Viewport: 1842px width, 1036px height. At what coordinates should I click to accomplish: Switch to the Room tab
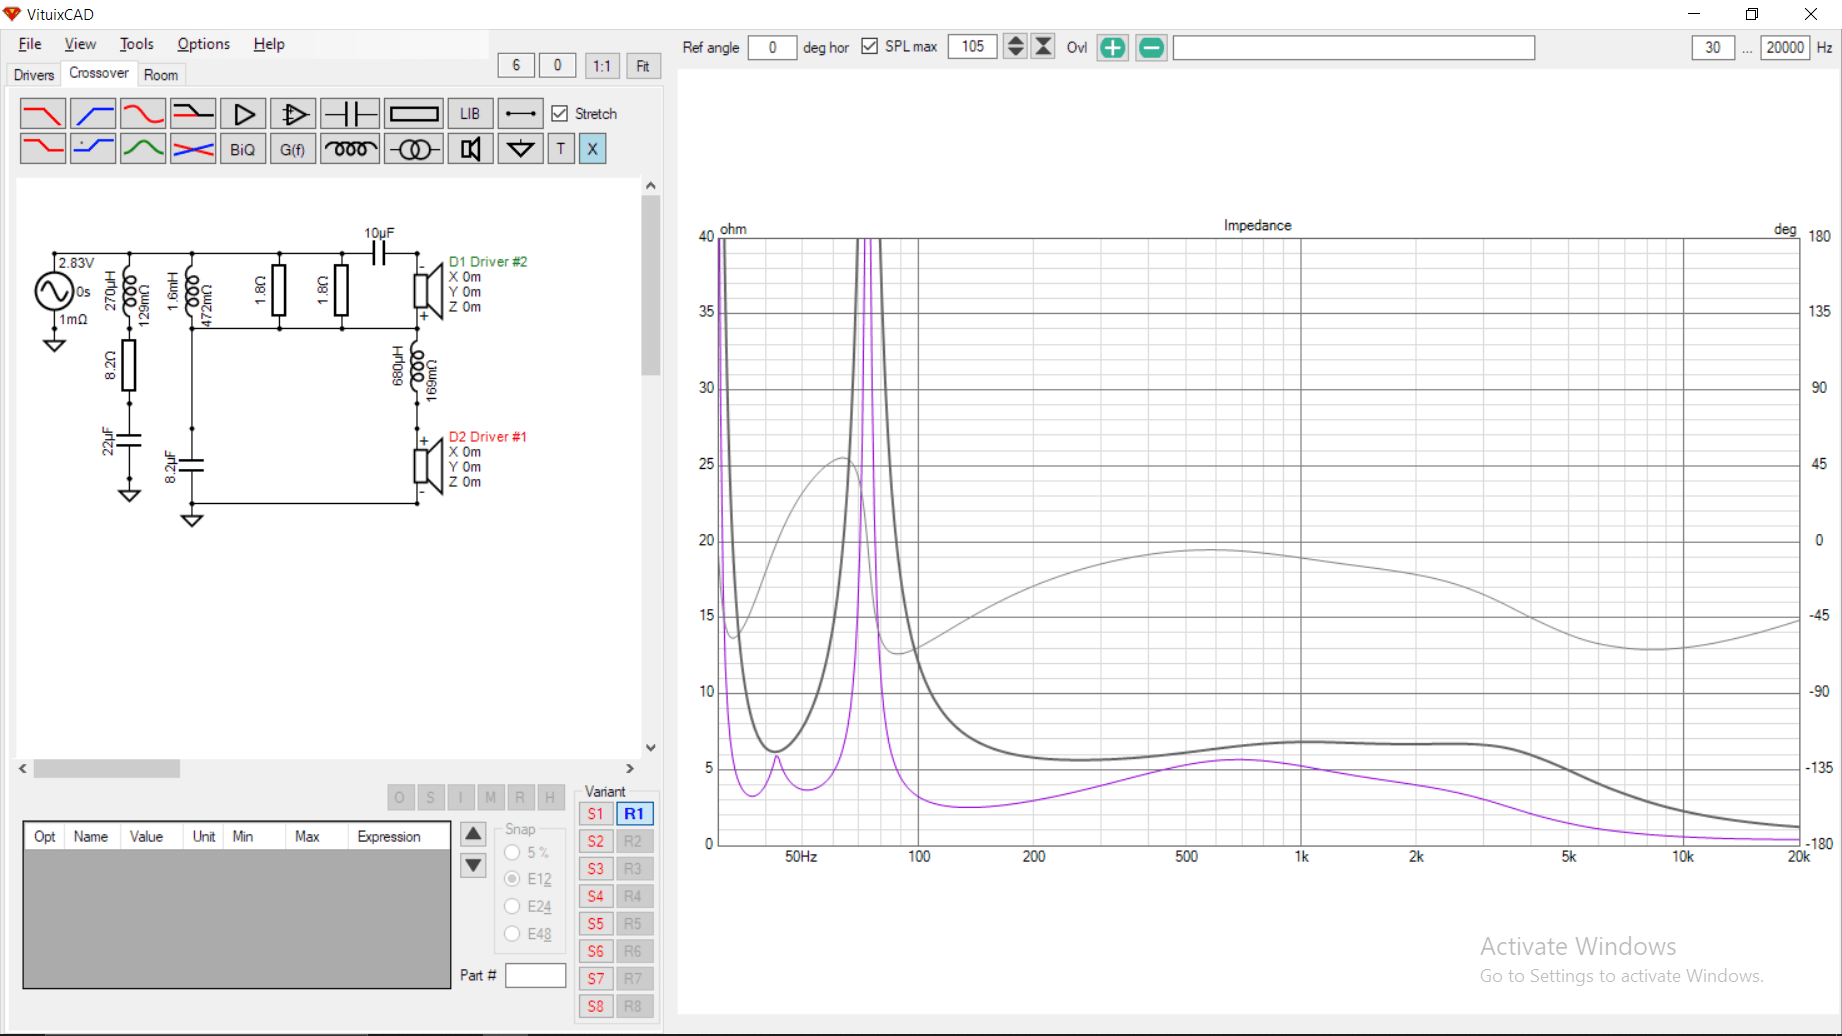(160, 75)
